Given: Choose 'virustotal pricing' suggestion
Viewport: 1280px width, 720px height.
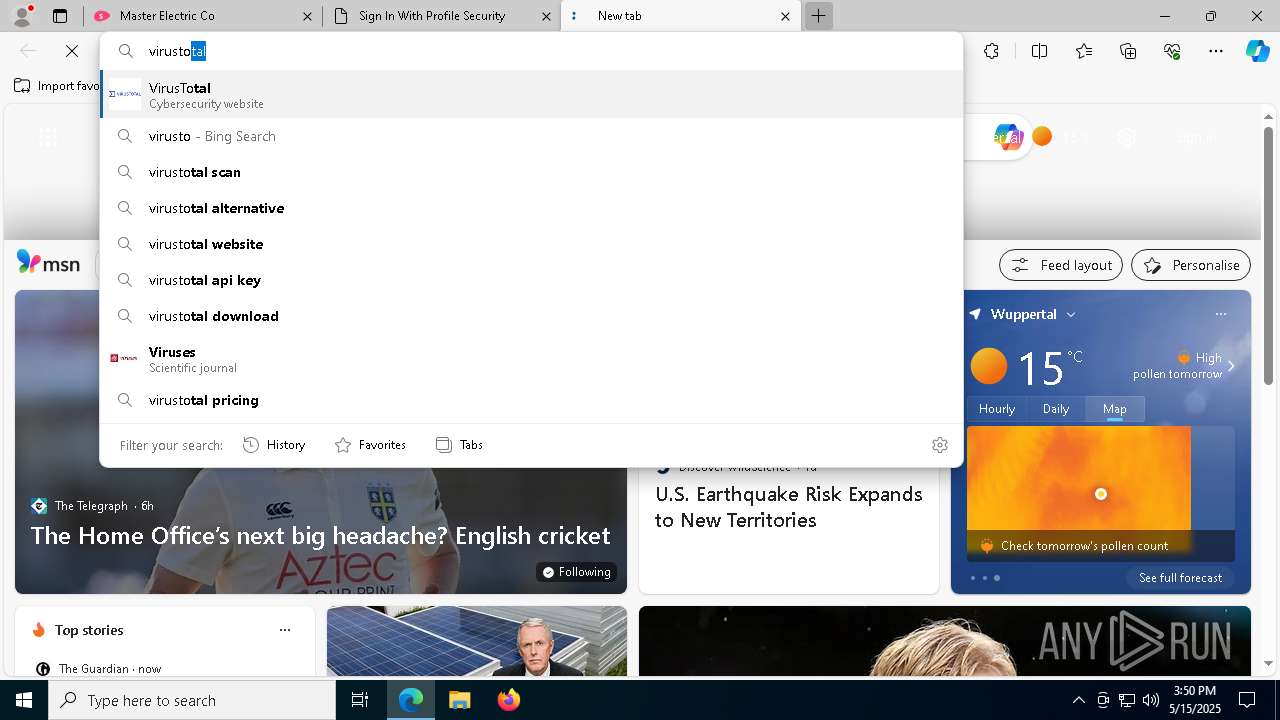Looking at the screenshot, I should (531, 400).
